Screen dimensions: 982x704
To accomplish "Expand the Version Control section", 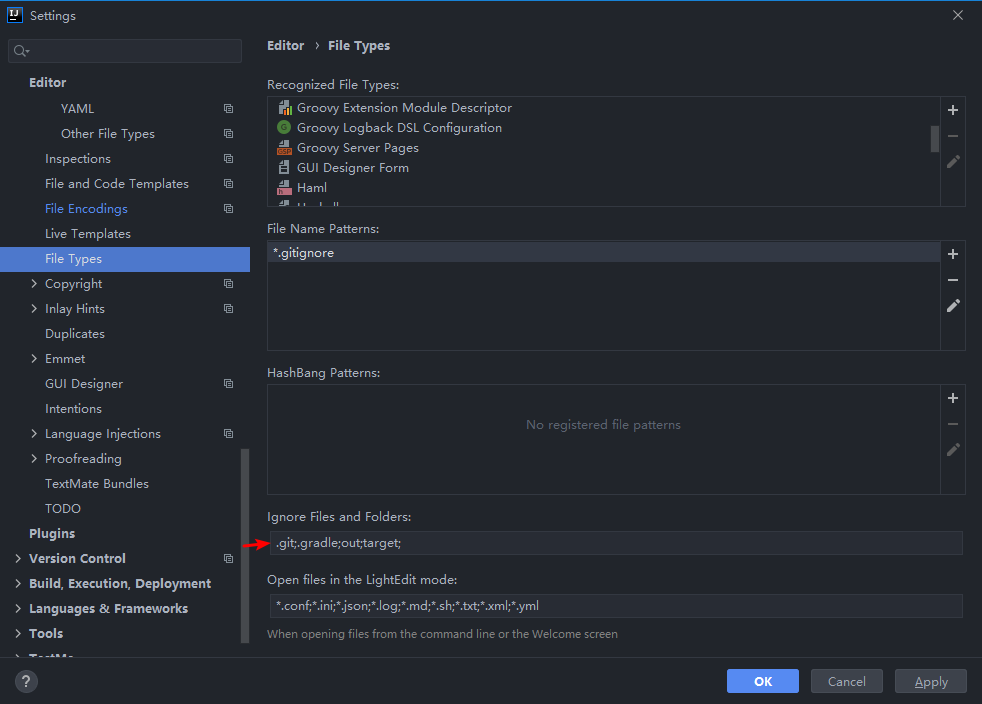I will (18, 559).
